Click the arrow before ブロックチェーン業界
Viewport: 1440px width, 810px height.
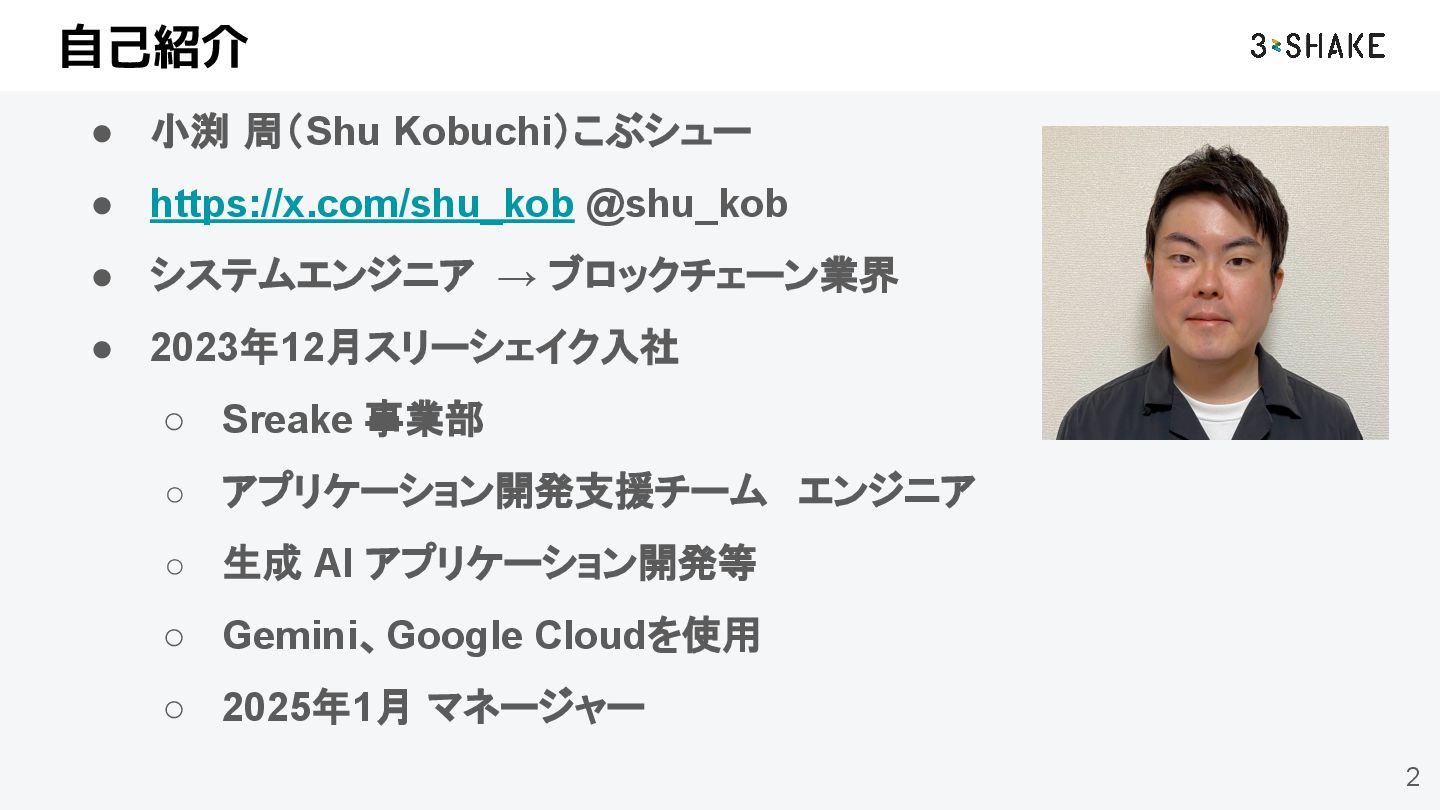click(x=516, y=278)
